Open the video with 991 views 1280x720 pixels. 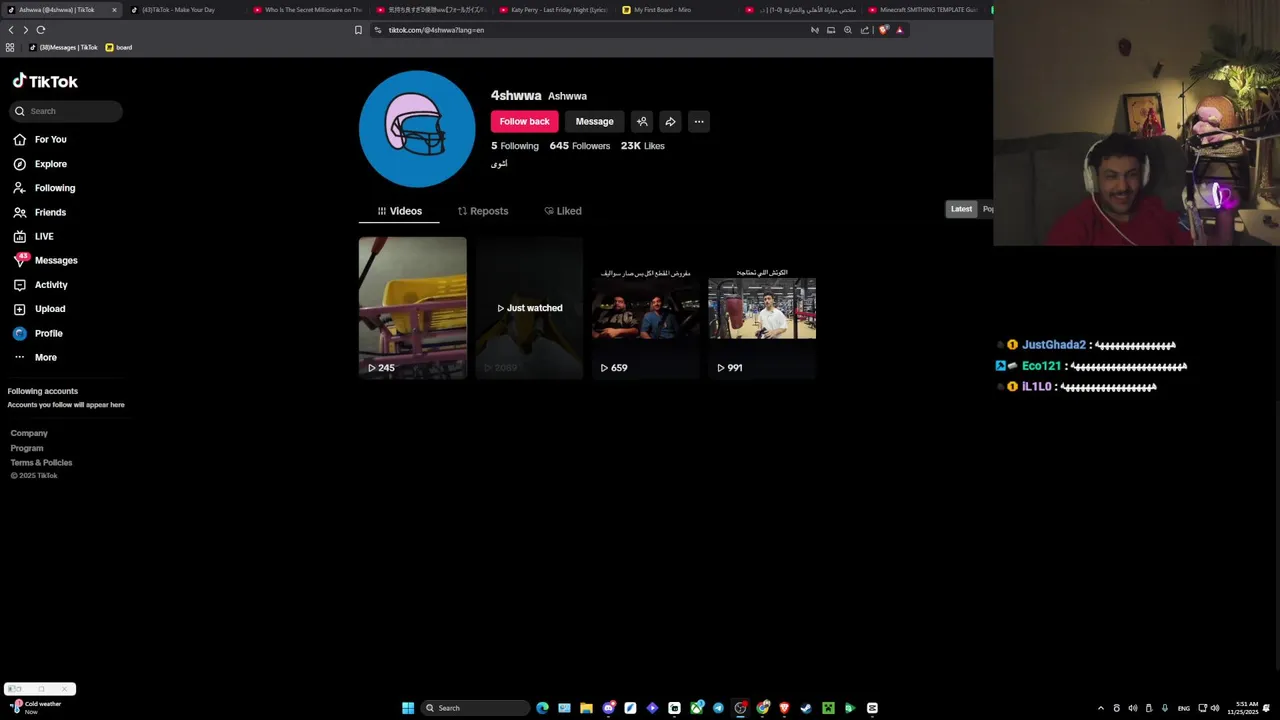pos(762,308)
